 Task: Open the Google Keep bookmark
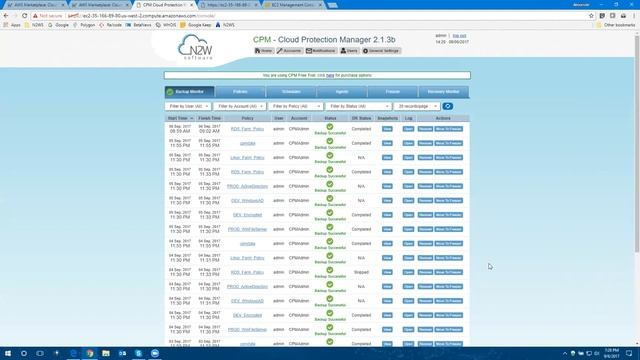196,25
